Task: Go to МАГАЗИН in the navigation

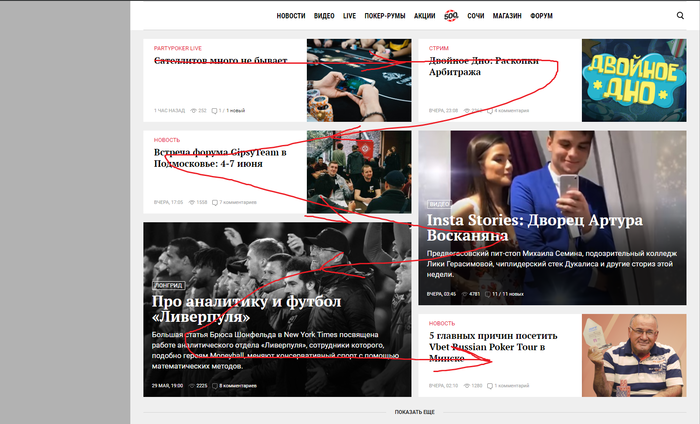Action: click(507, 16)
